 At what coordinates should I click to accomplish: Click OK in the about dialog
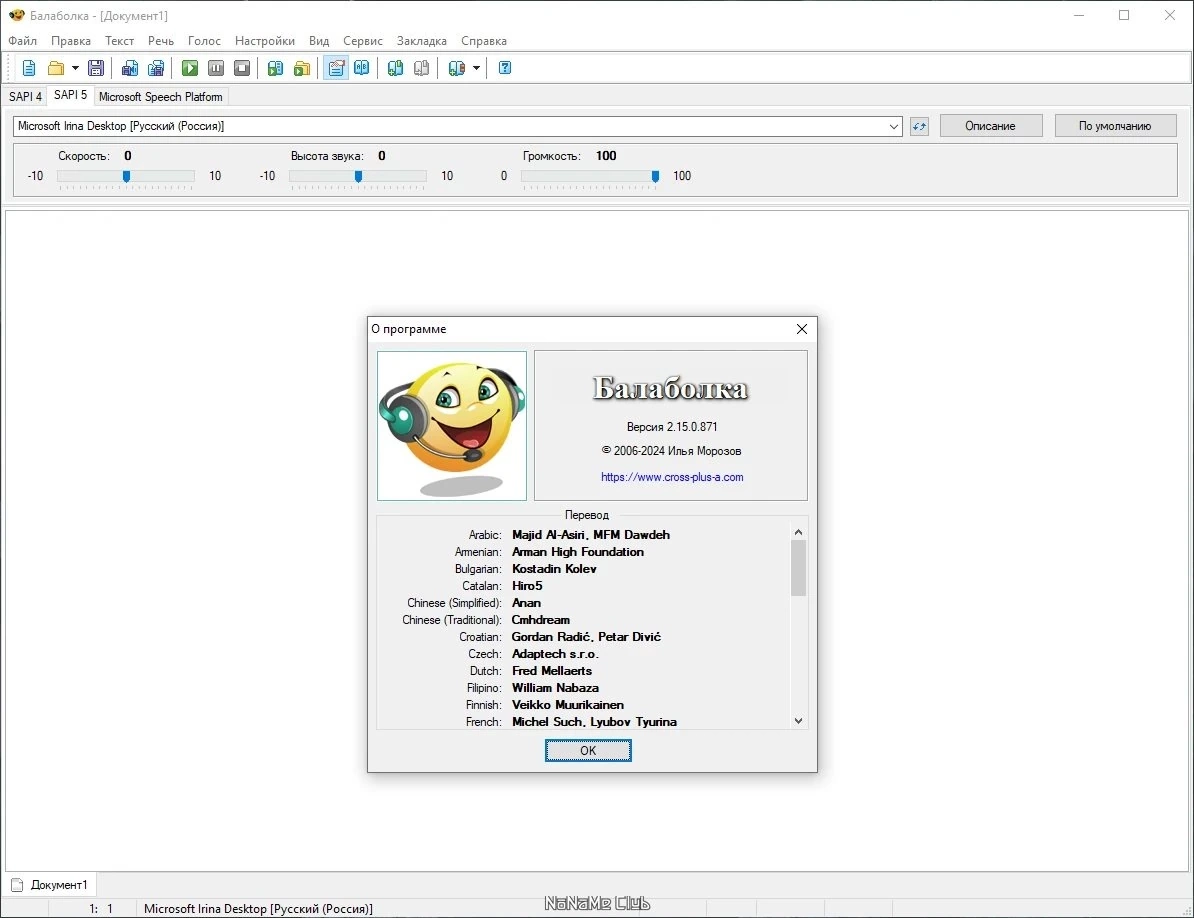588,751
